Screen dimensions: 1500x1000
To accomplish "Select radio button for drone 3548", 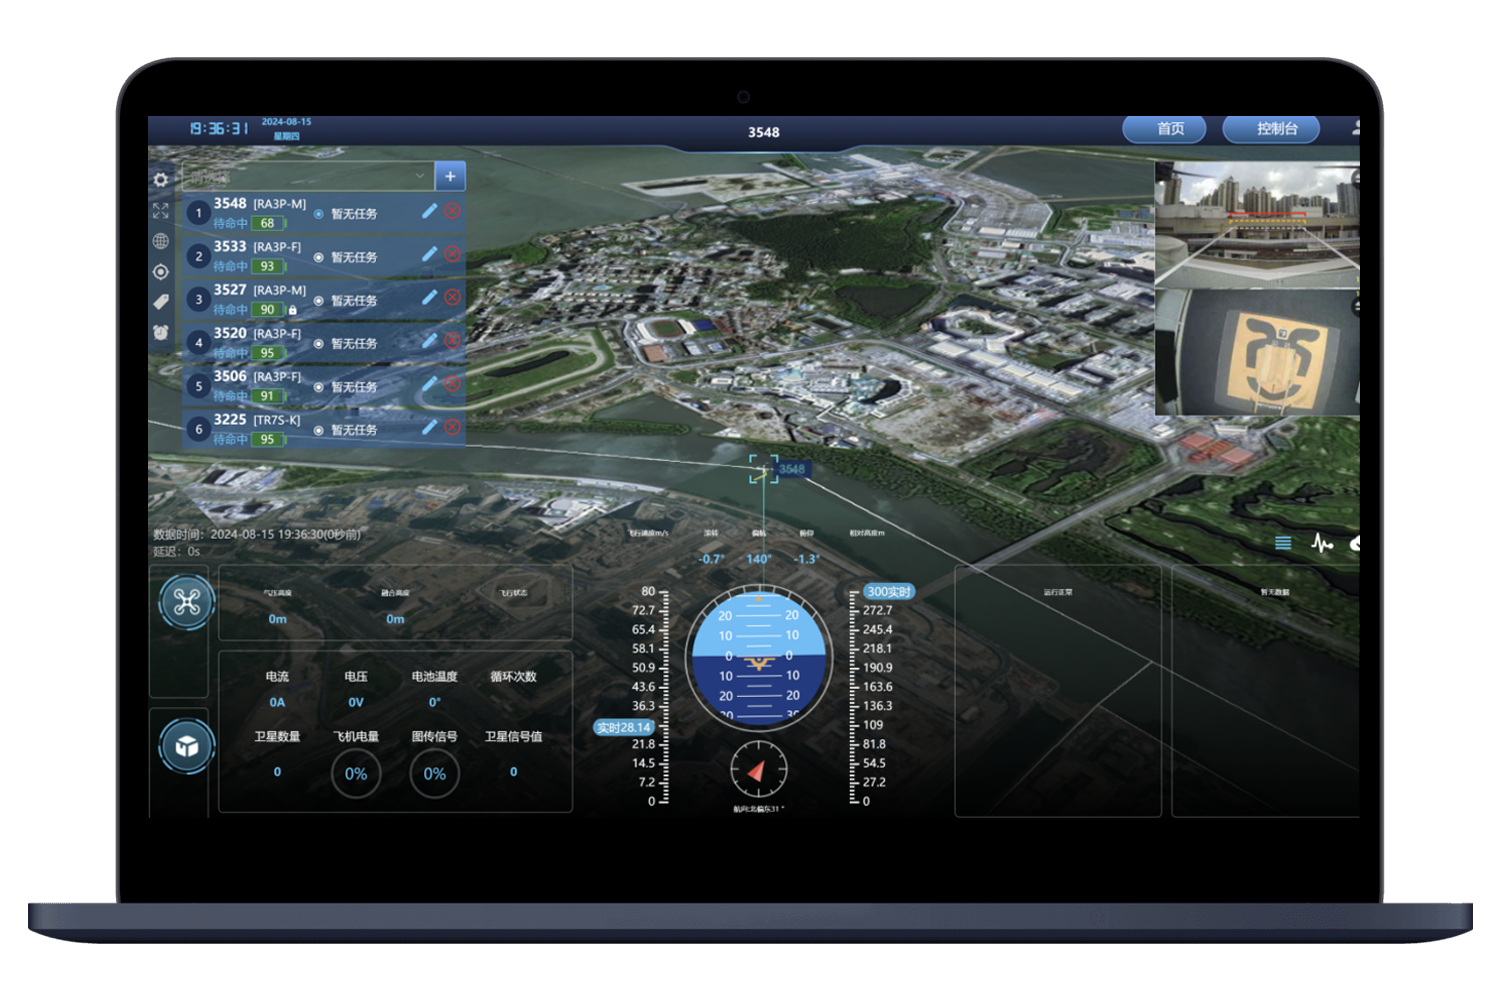I will click(319, 214).
